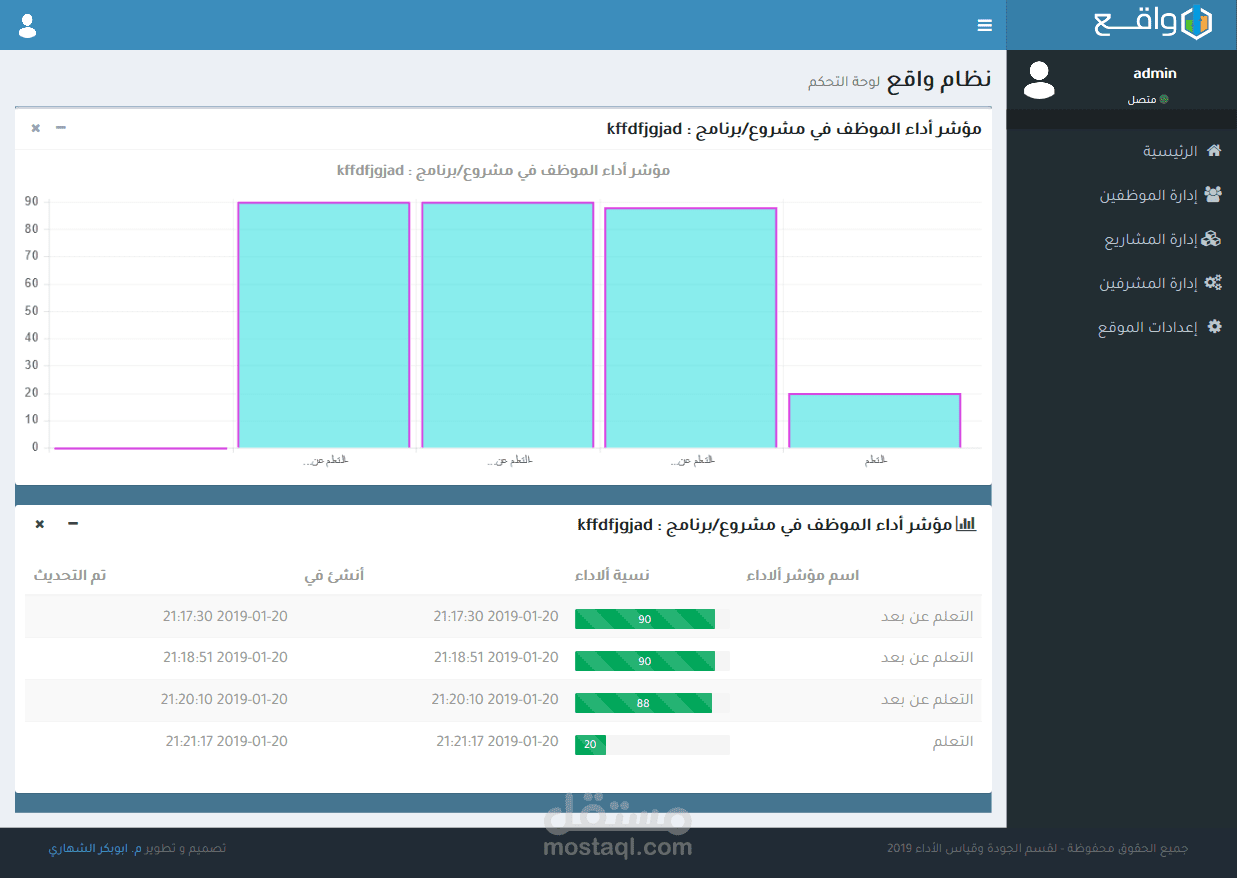This screenshot has height=878, width=1237.
Task: Click created date 2019-01-20 21:20:10
Action: click(x=495, y=700)
